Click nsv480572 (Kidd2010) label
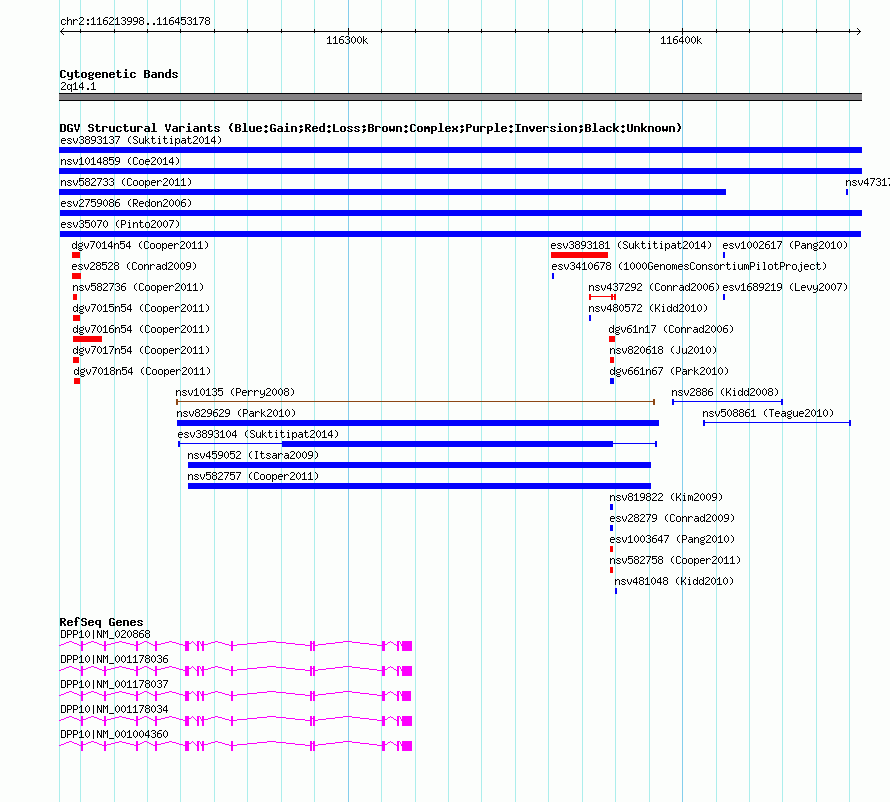 click(x=648, y=308)
